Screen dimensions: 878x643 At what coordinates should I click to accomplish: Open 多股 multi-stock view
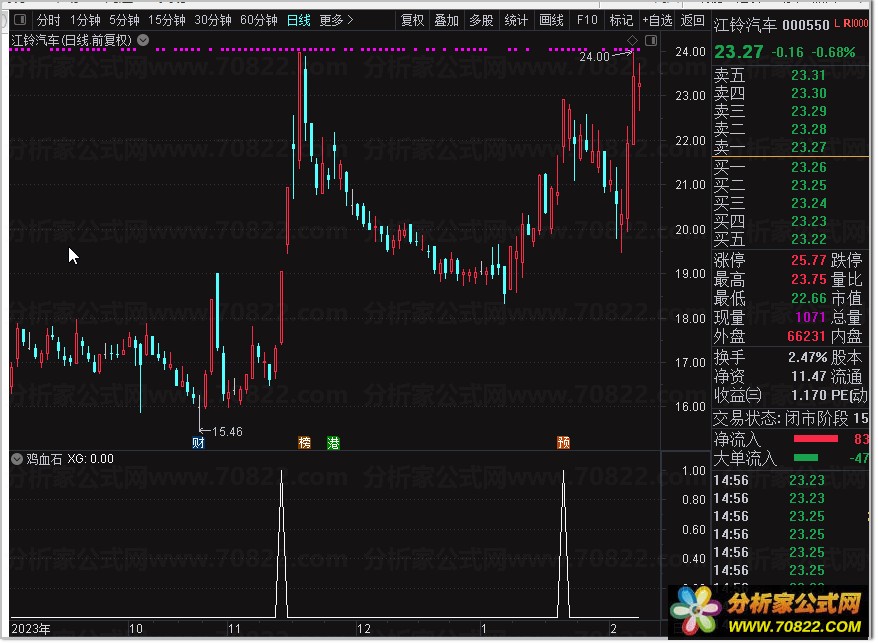coord(482,21)
